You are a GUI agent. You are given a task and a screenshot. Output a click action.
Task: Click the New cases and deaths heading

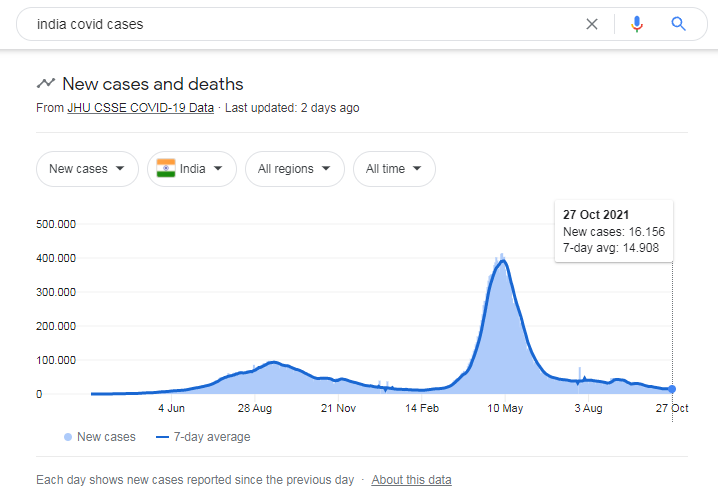(152, 84)
